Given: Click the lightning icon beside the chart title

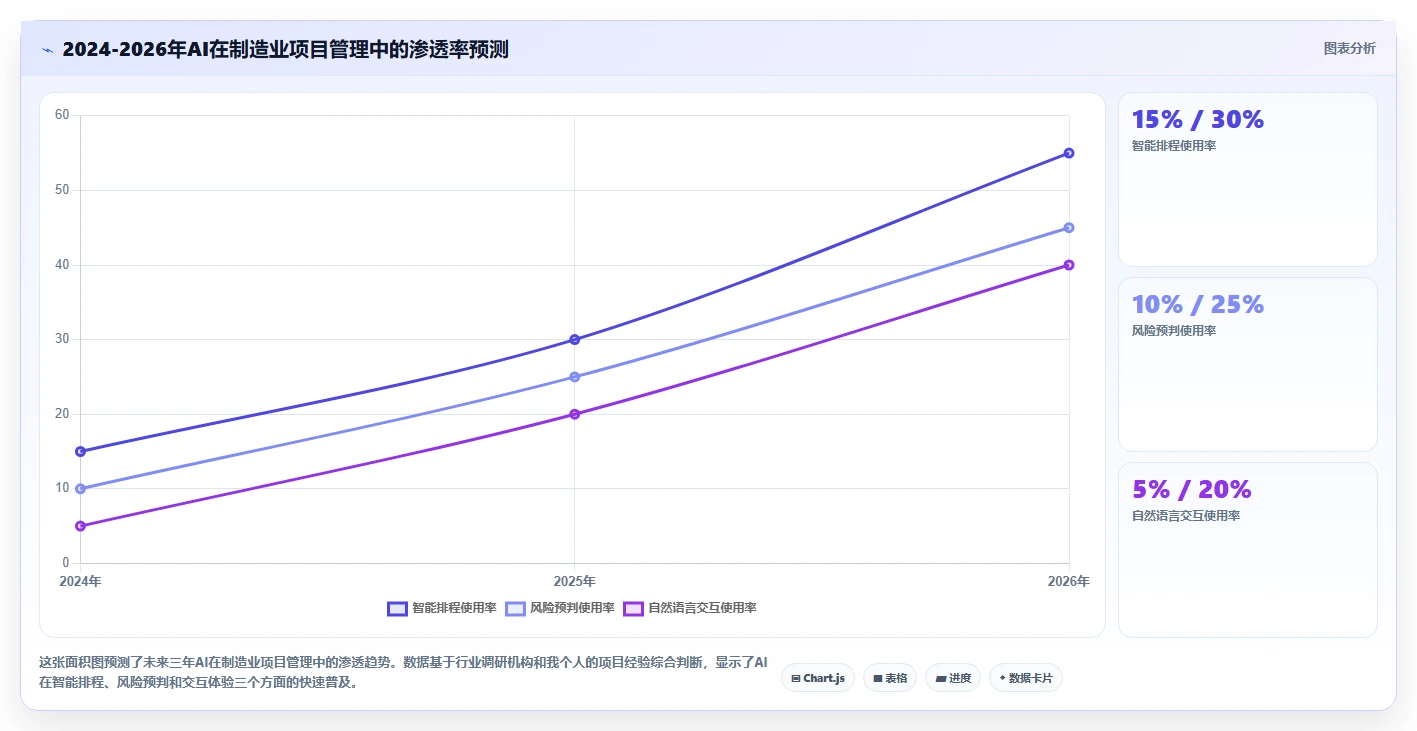Looking at the screenshot, I should (x=47, y=49).
